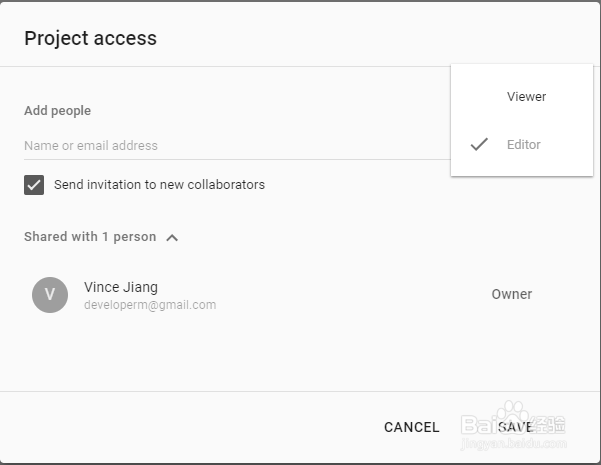Click the blank area left of Viewer option
This screenshot has width=601, height=465.
click(479, 97)
